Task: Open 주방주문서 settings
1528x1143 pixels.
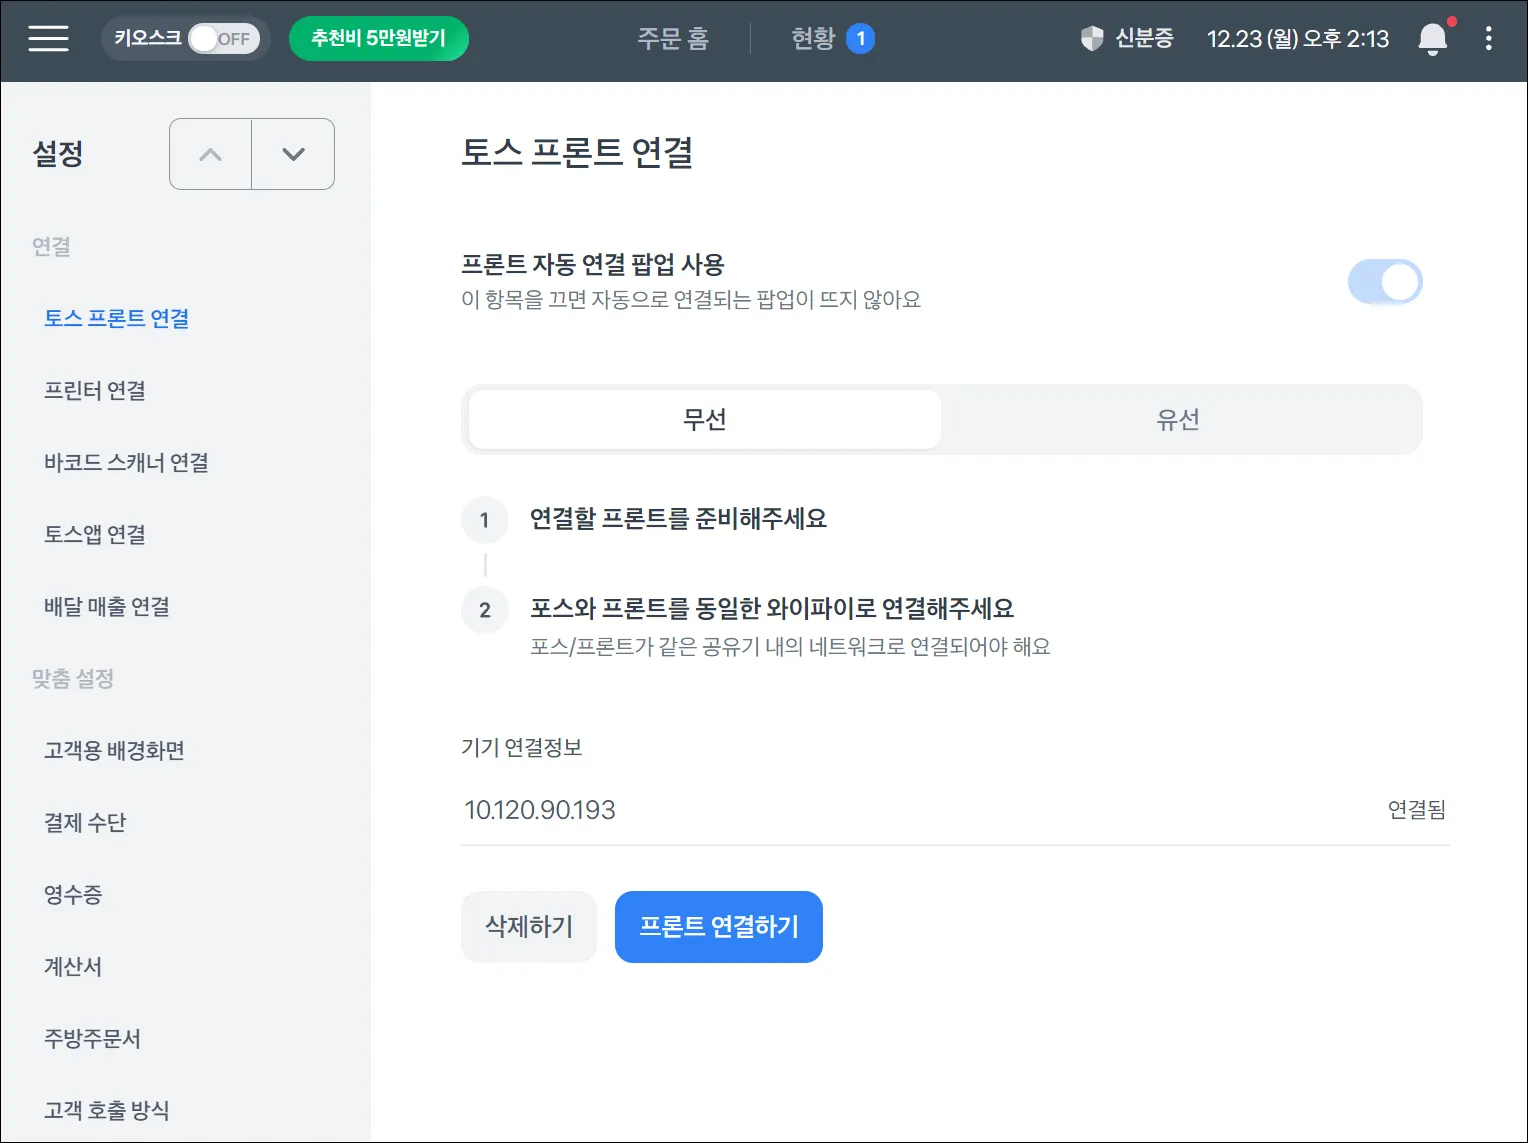Action: [92, 1038]
